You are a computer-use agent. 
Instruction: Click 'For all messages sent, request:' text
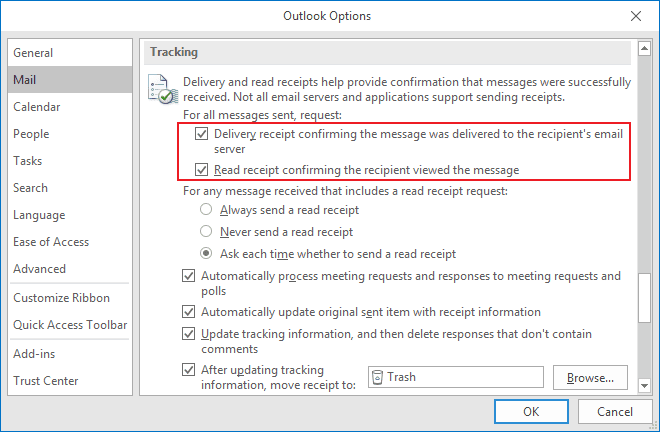262,115
